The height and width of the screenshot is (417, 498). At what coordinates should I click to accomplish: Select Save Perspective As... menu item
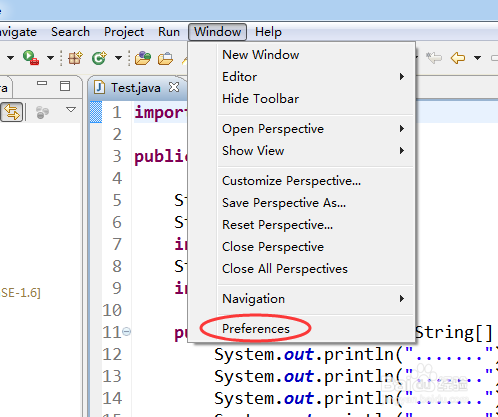pos(301,203)
